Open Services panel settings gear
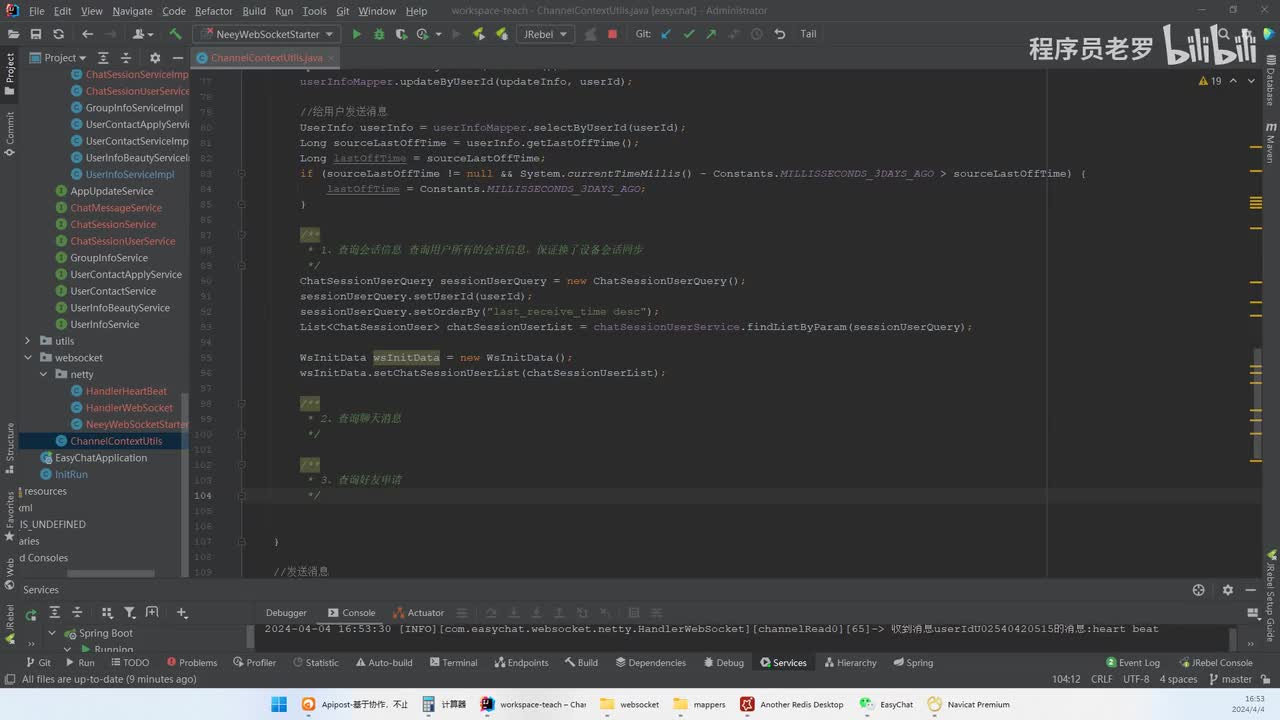Viewport: 1280px width, 720px height. [1228, 590]
